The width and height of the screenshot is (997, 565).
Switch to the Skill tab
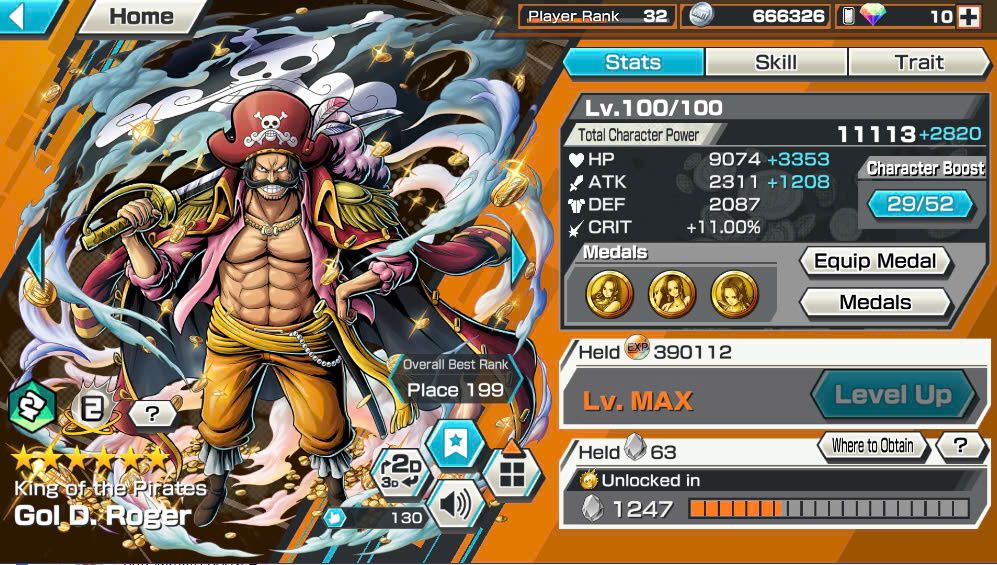pyautogui.click(x=776, y=62)
